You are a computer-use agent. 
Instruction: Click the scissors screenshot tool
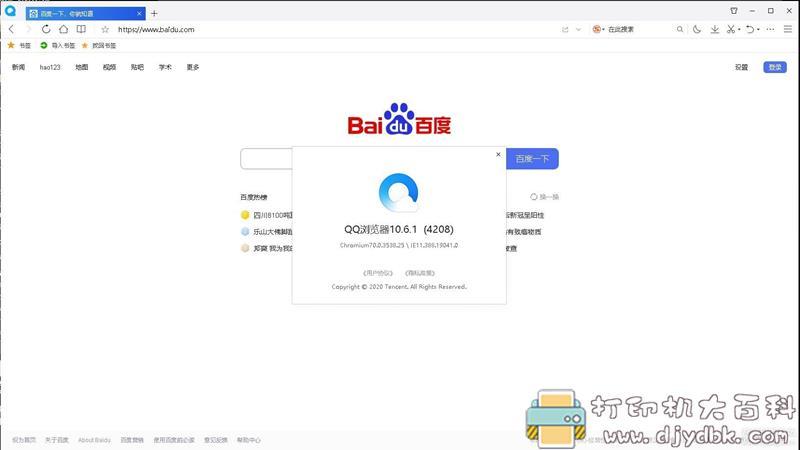pos(731,30)
